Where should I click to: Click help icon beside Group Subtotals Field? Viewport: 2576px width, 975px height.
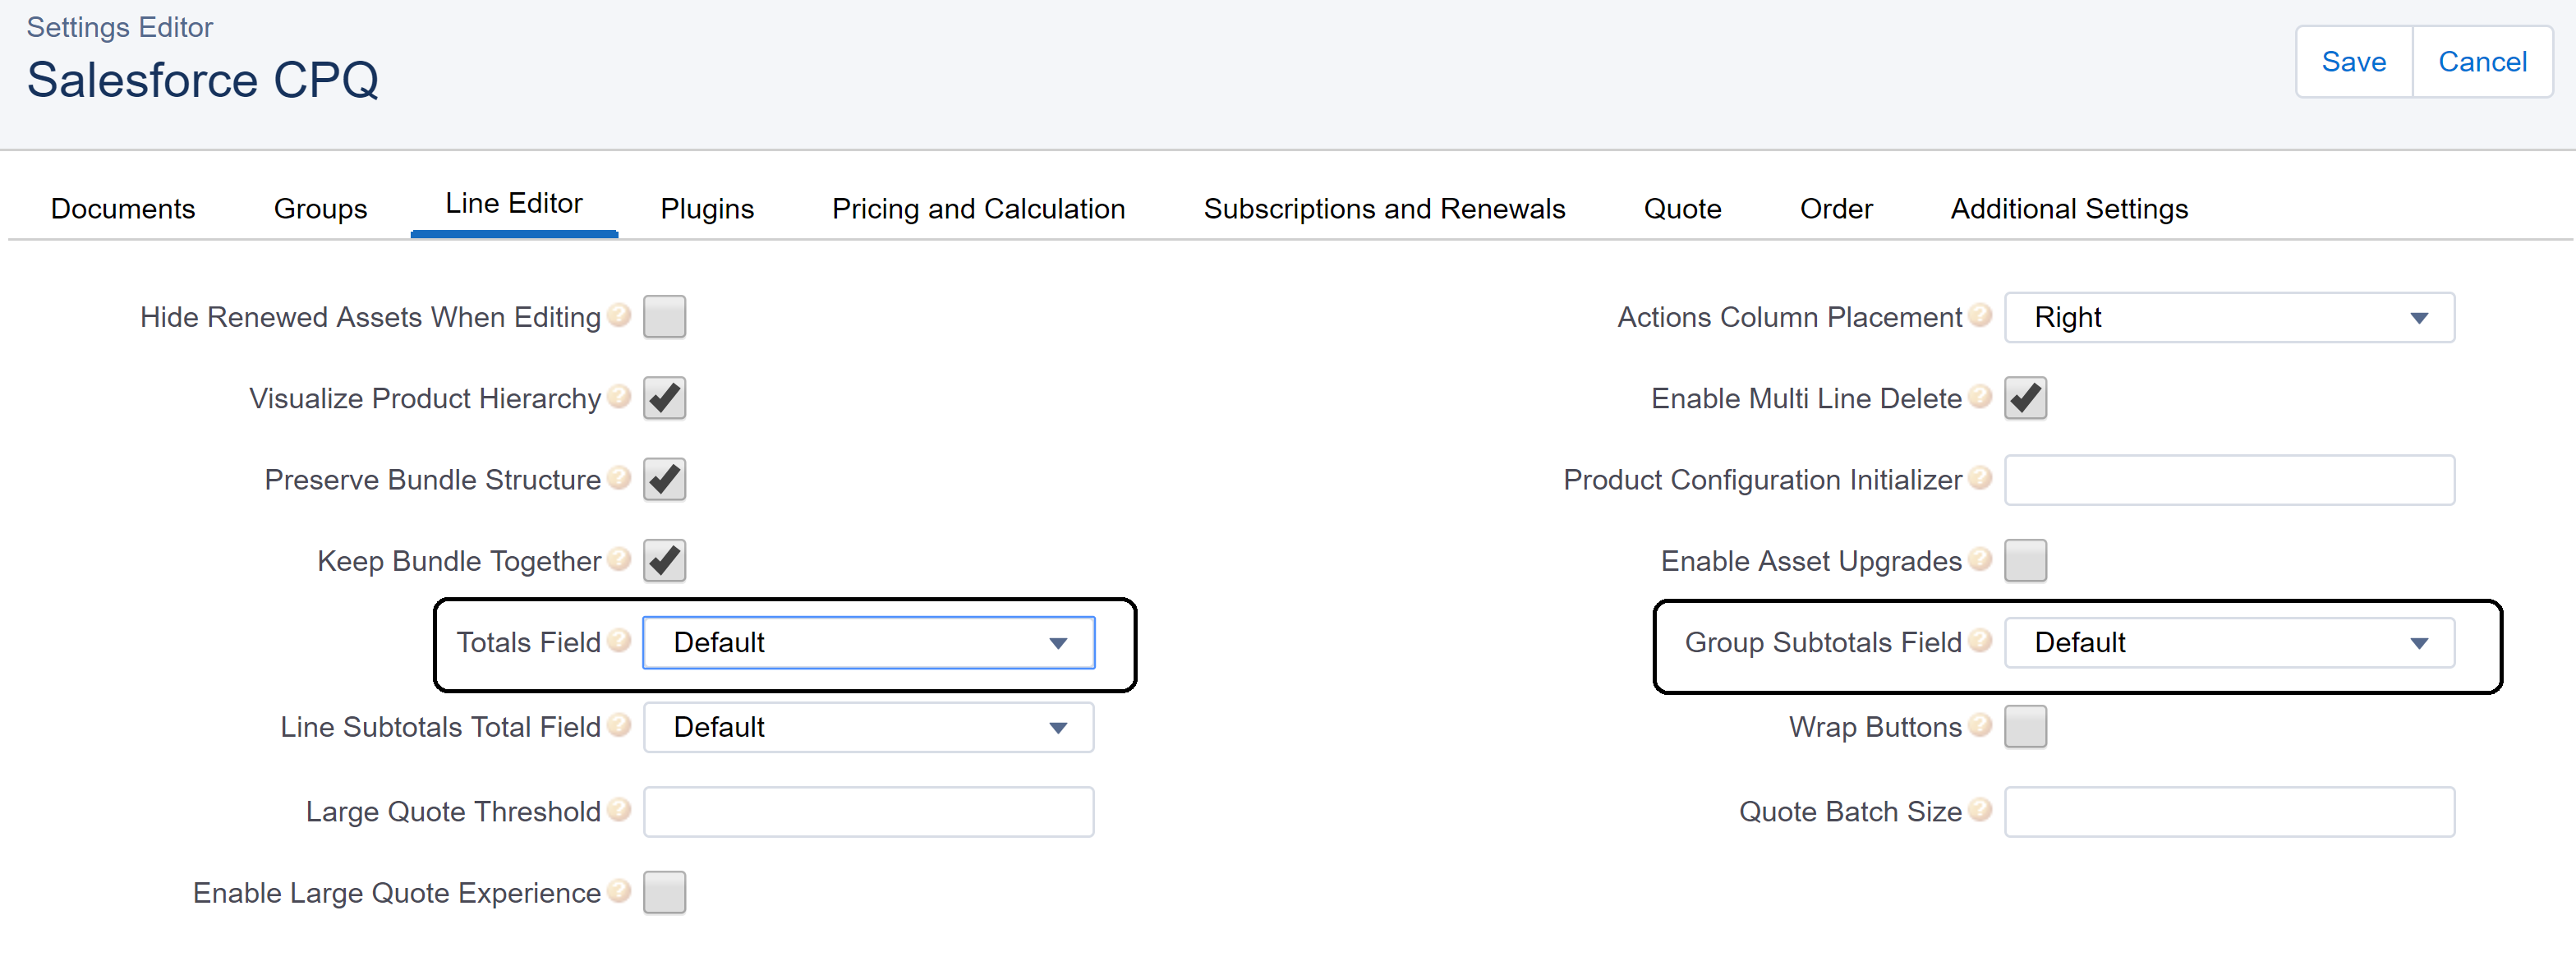(1980, 639)
